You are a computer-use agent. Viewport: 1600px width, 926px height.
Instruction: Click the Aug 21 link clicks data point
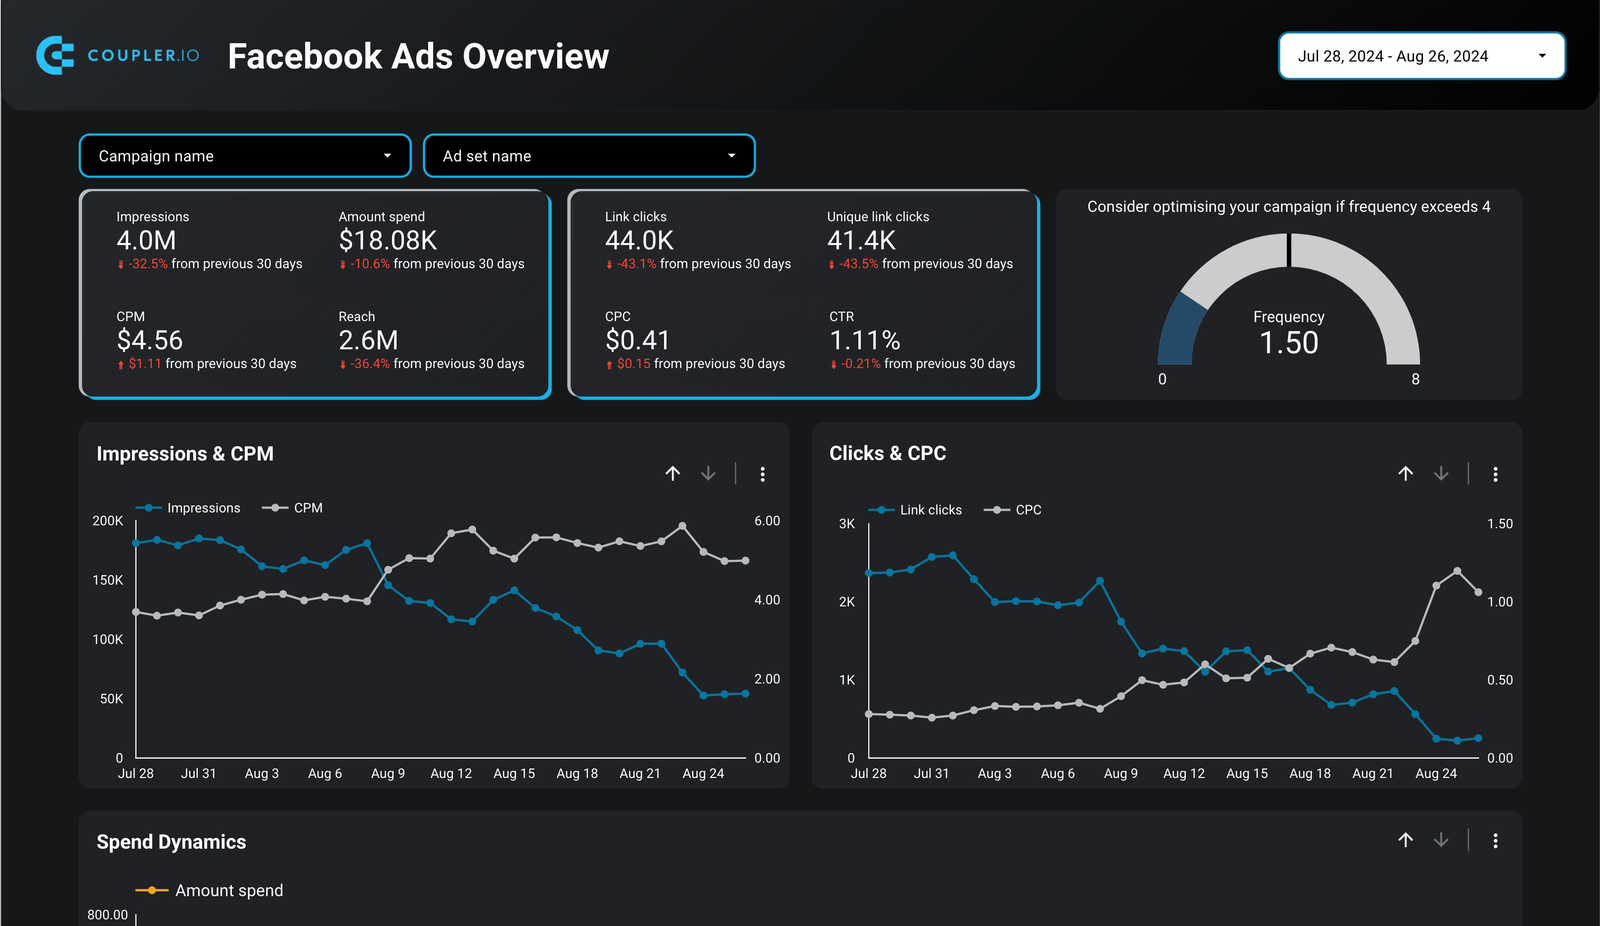coord(1373,694)
